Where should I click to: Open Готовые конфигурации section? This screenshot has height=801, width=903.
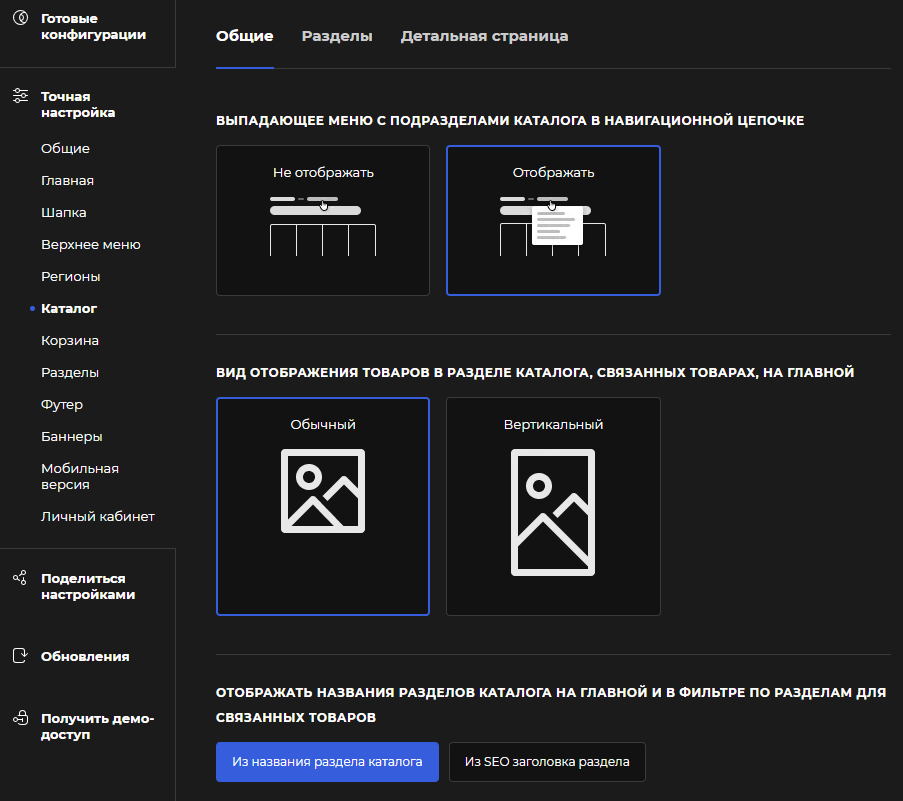(93, 26)
